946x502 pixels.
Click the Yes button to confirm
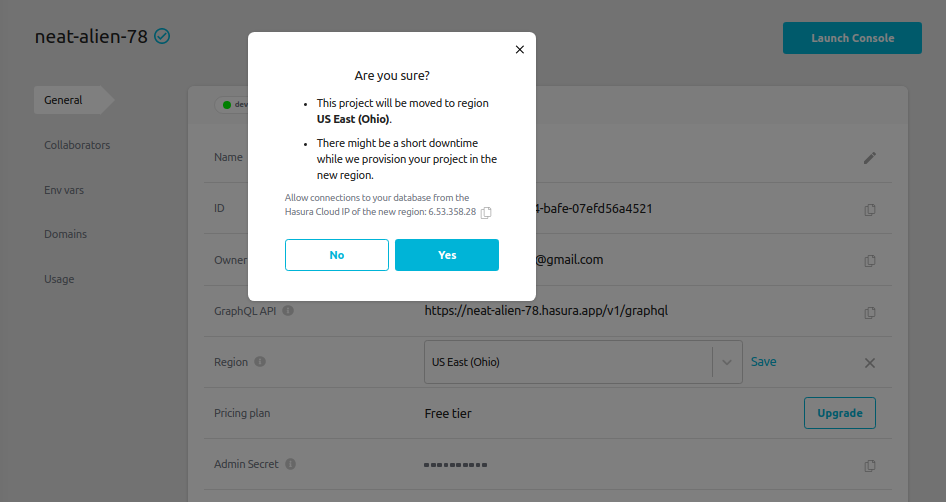tap(447, 255)
